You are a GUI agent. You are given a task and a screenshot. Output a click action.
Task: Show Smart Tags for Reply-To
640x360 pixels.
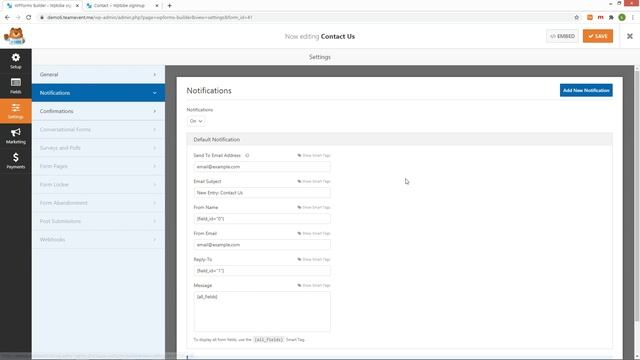click(x=313, y=260)
